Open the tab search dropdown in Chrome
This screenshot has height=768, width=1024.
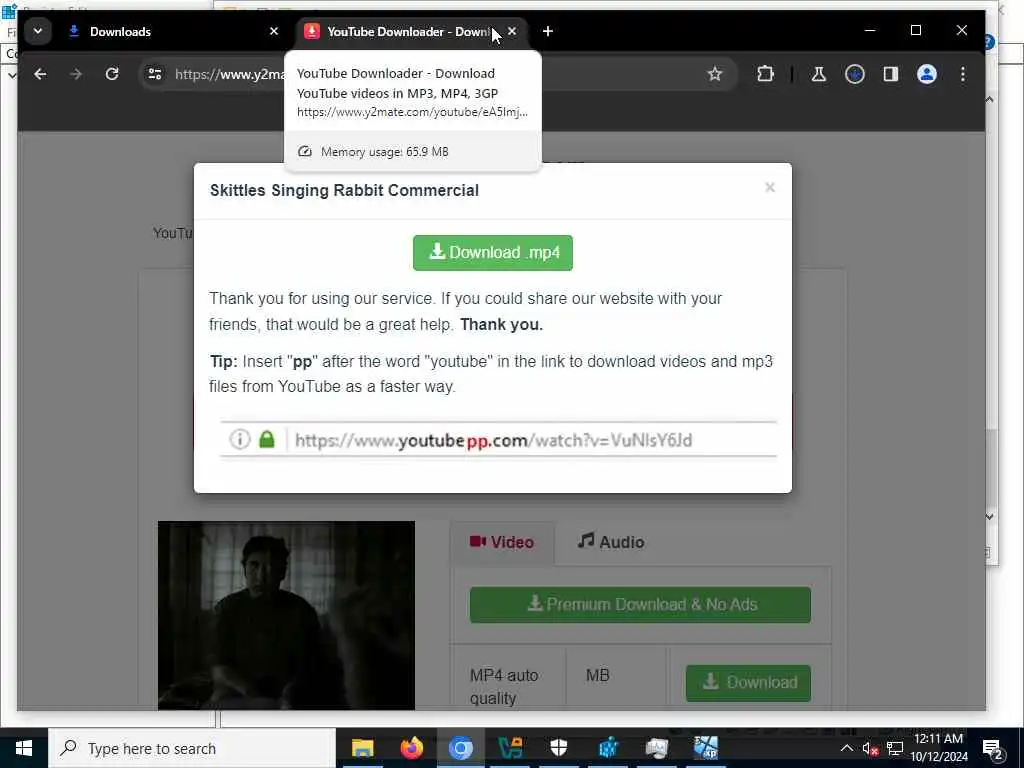(x=38, y=31)
